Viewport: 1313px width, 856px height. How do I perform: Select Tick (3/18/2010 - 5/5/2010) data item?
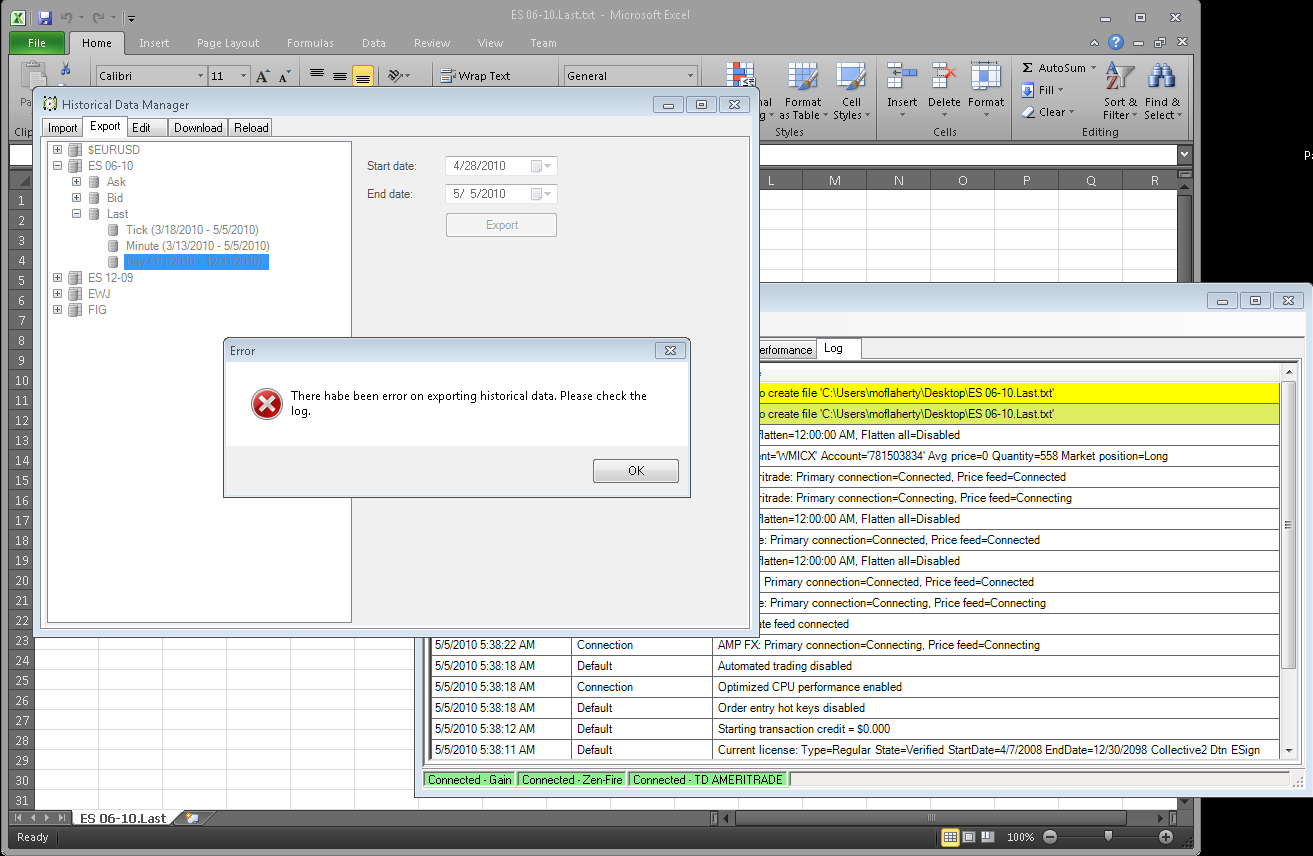click(192, 230)
